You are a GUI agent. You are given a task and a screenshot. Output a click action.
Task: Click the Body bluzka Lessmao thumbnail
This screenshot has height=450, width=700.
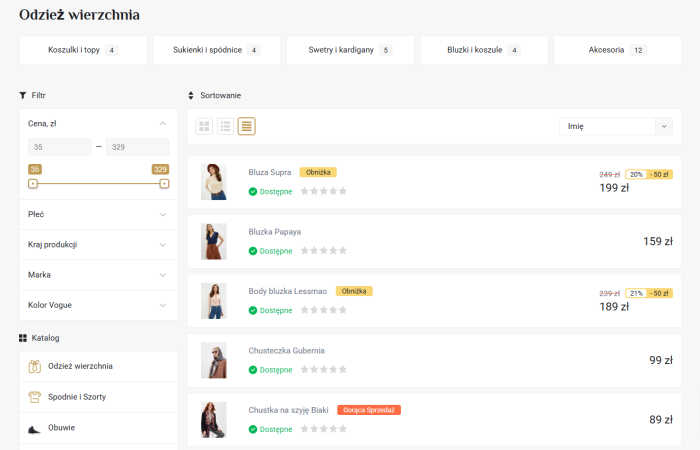coord(213,300)
